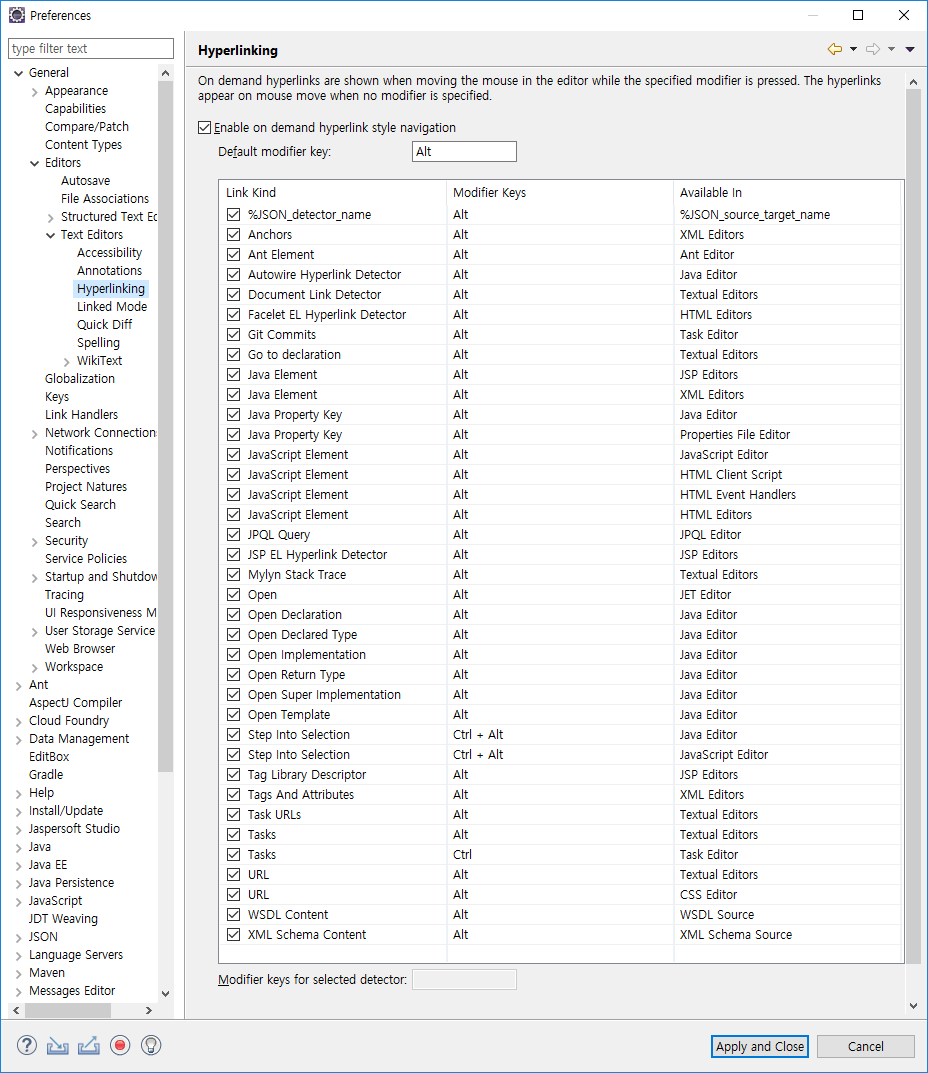The height and width of the screenshot is (1073, 928).
Task: Select Keys in the preferences tree
Action: click(x=57, y=396)
